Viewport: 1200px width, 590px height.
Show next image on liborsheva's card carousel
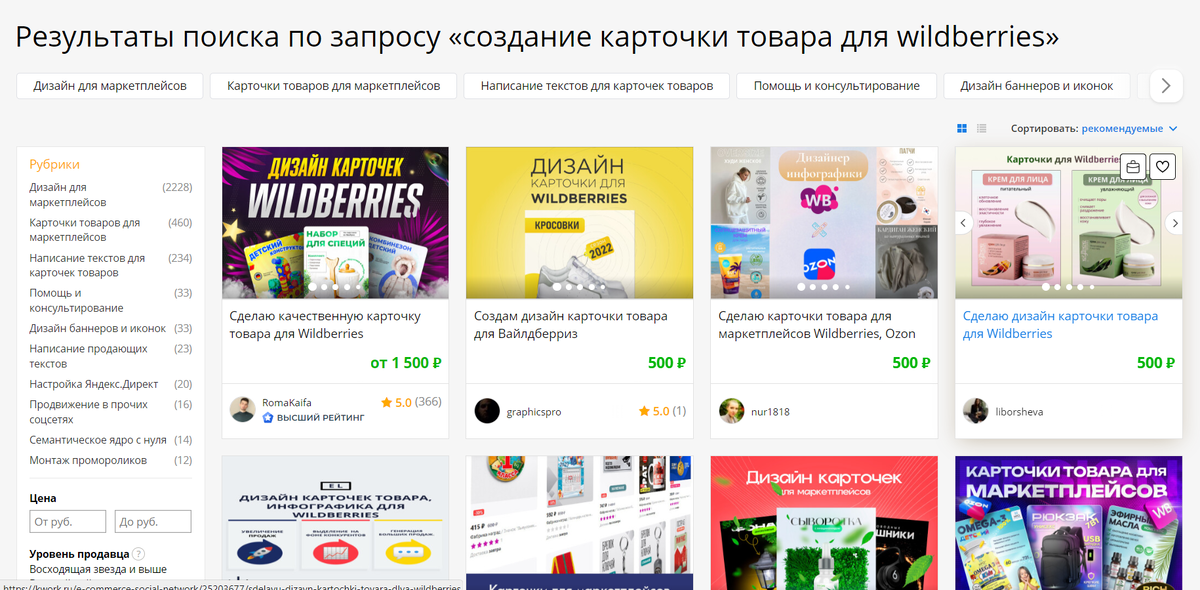(x=1174, y=223)
